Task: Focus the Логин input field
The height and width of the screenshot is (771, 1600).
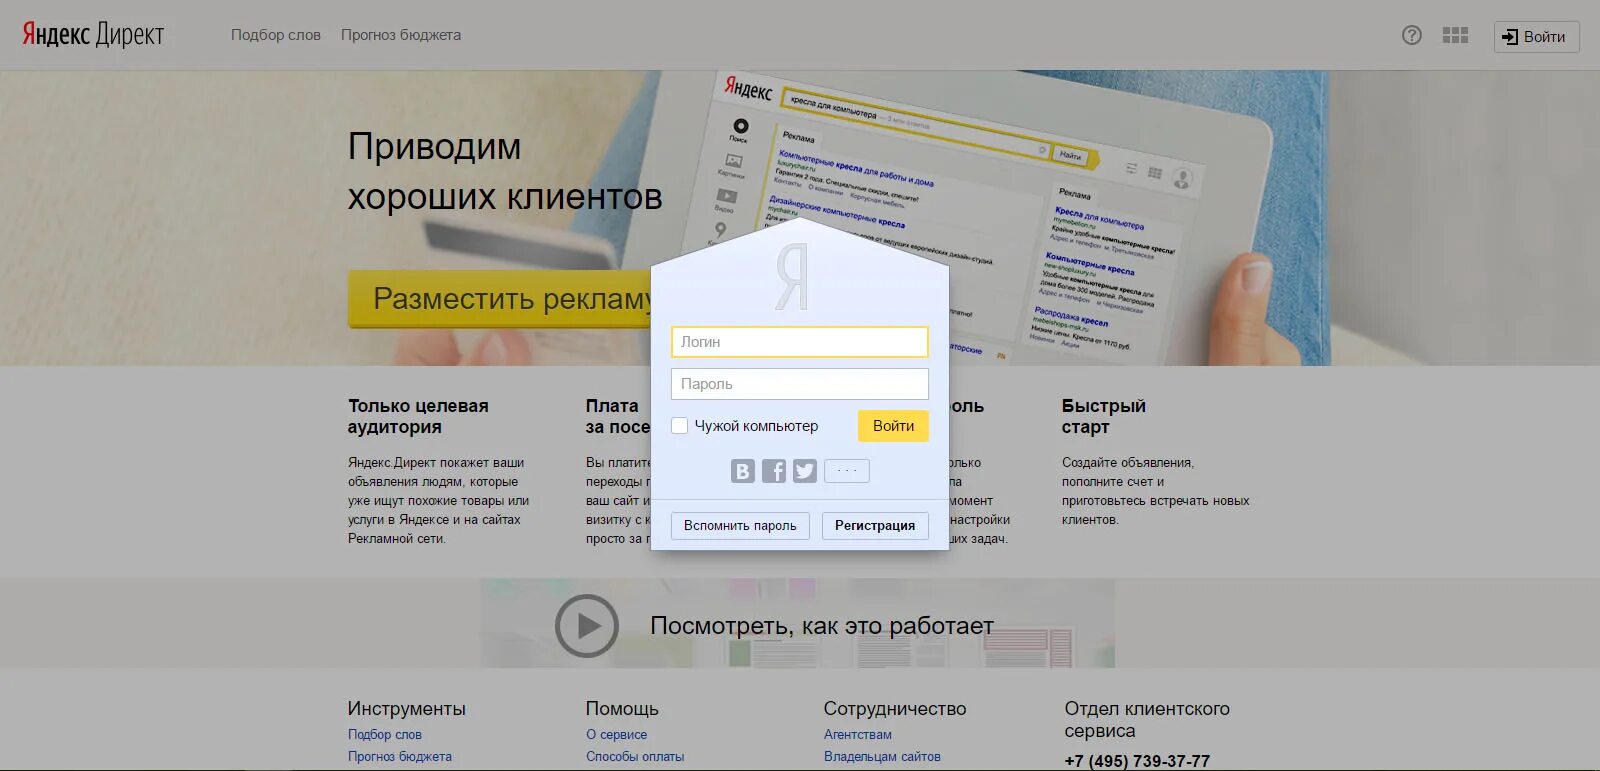Action: click(800, 342)
